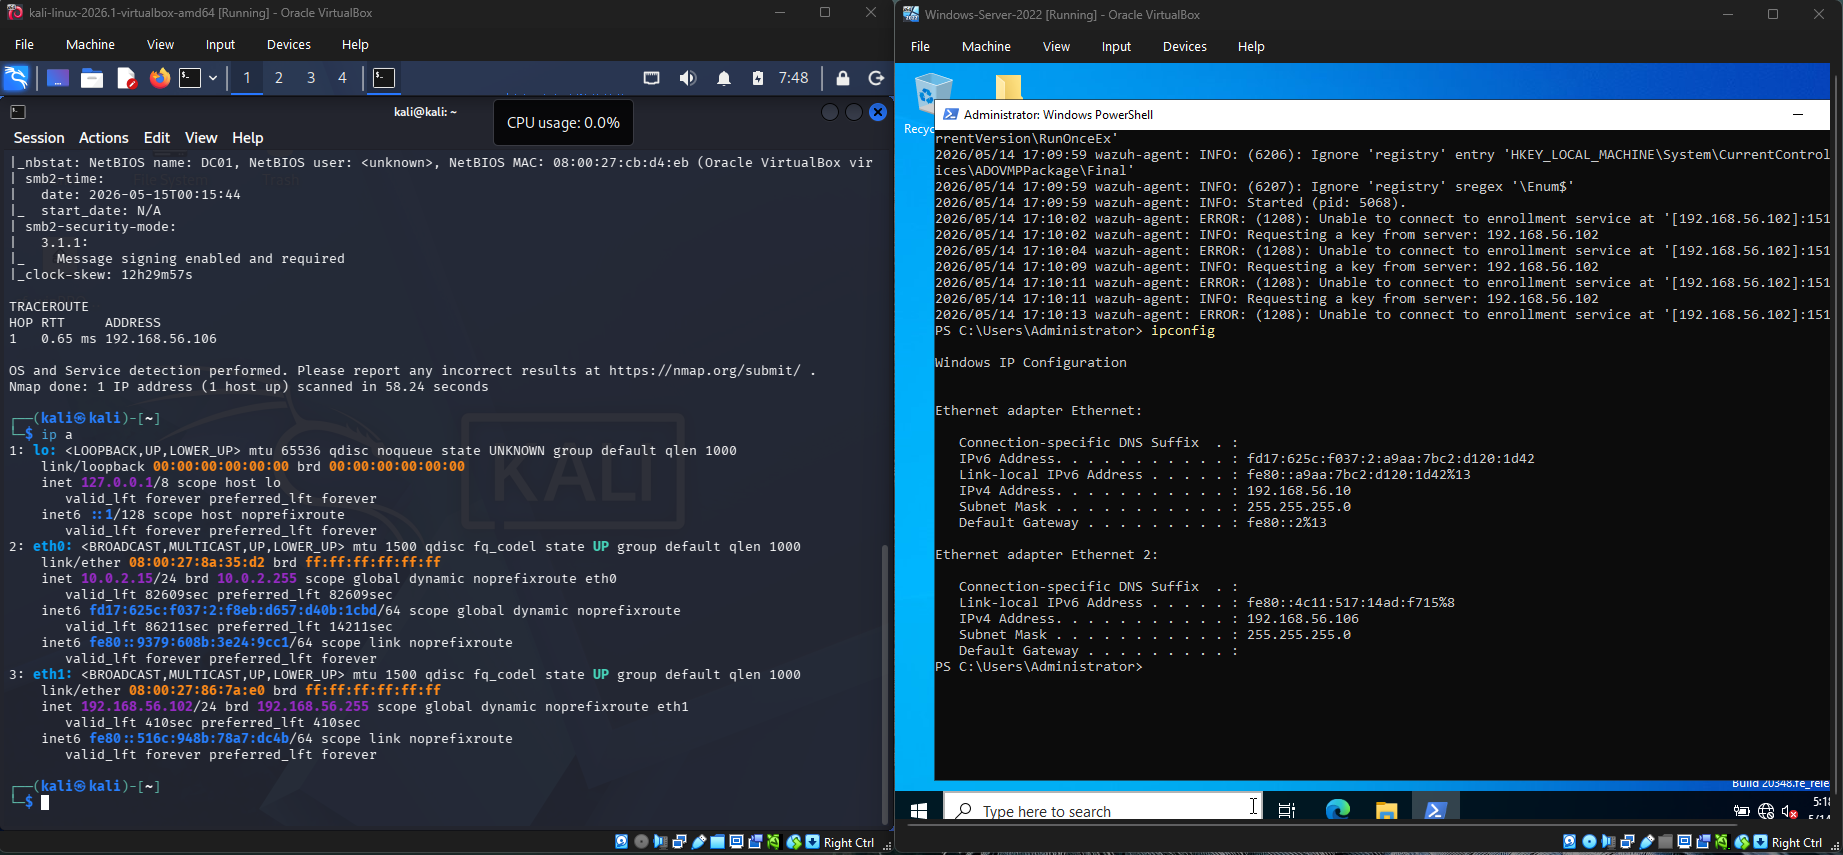
Task: Click the 7:48 clock in Kali panel
Action: 793,78
